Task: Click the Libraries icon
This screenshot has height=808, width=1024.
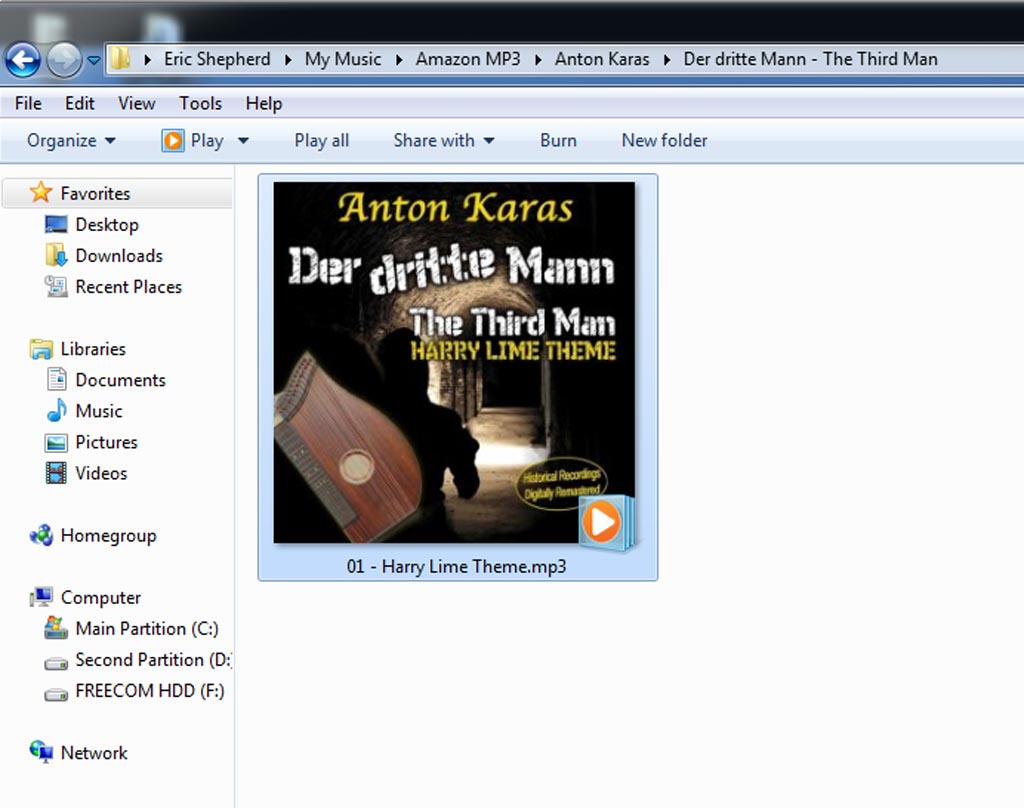Action: point(41,349)
